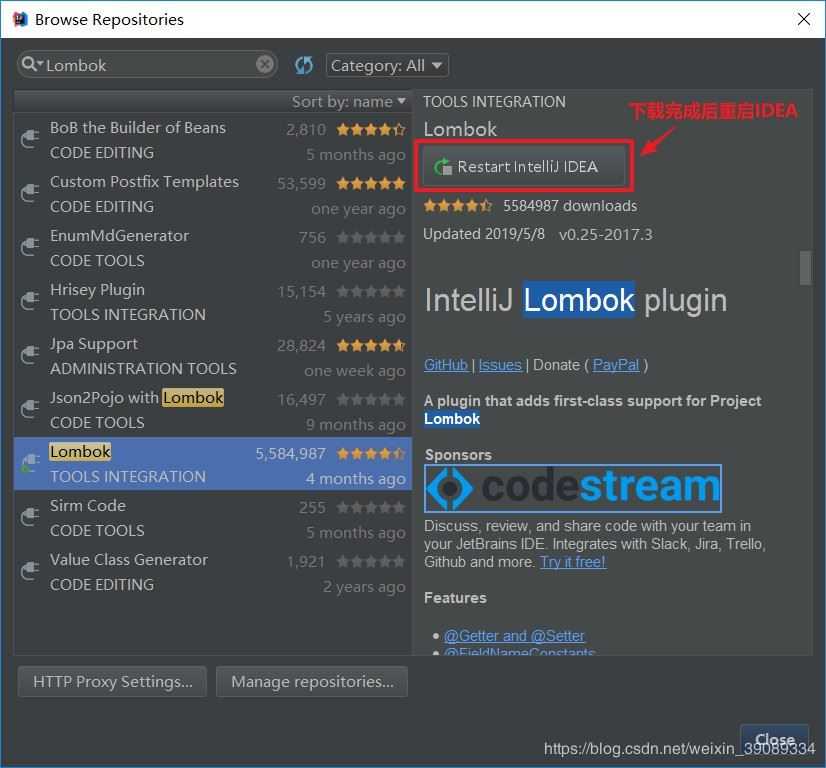Open the @Getter and @Setter feature link

coord(514,636)
